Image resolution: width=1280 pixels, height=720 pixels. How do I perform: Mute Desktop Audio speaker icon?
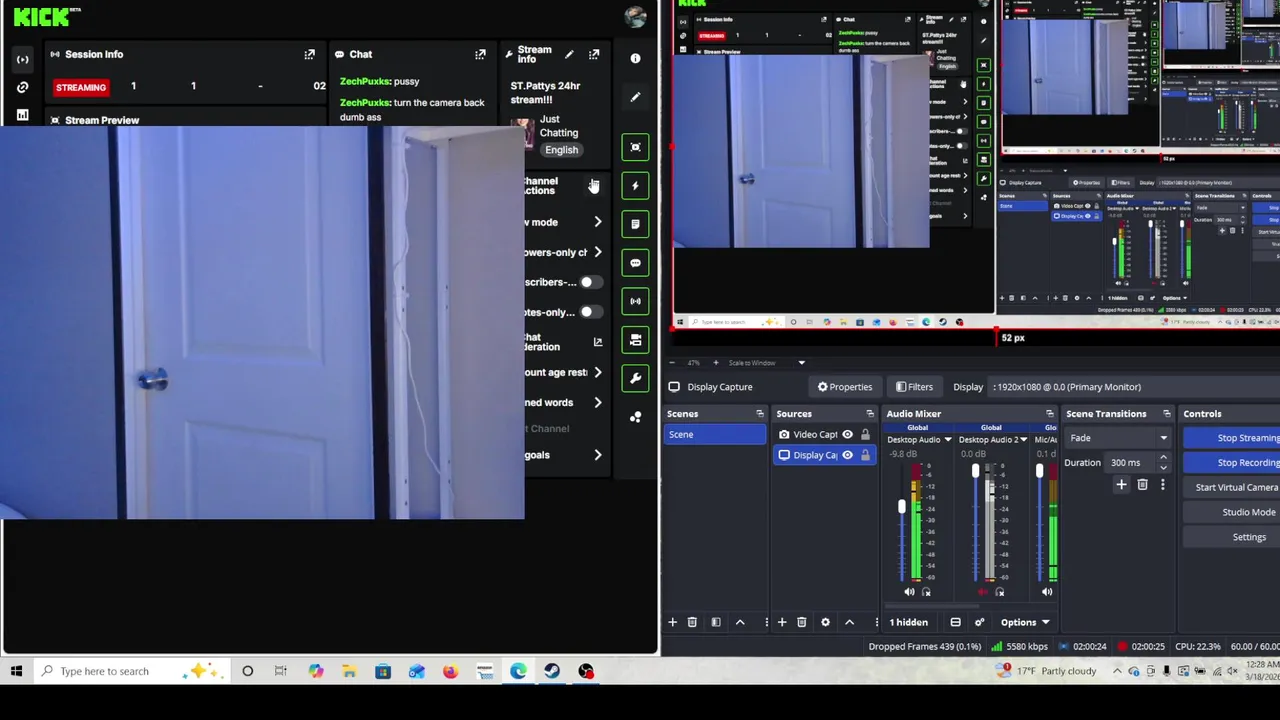(909, 592)
